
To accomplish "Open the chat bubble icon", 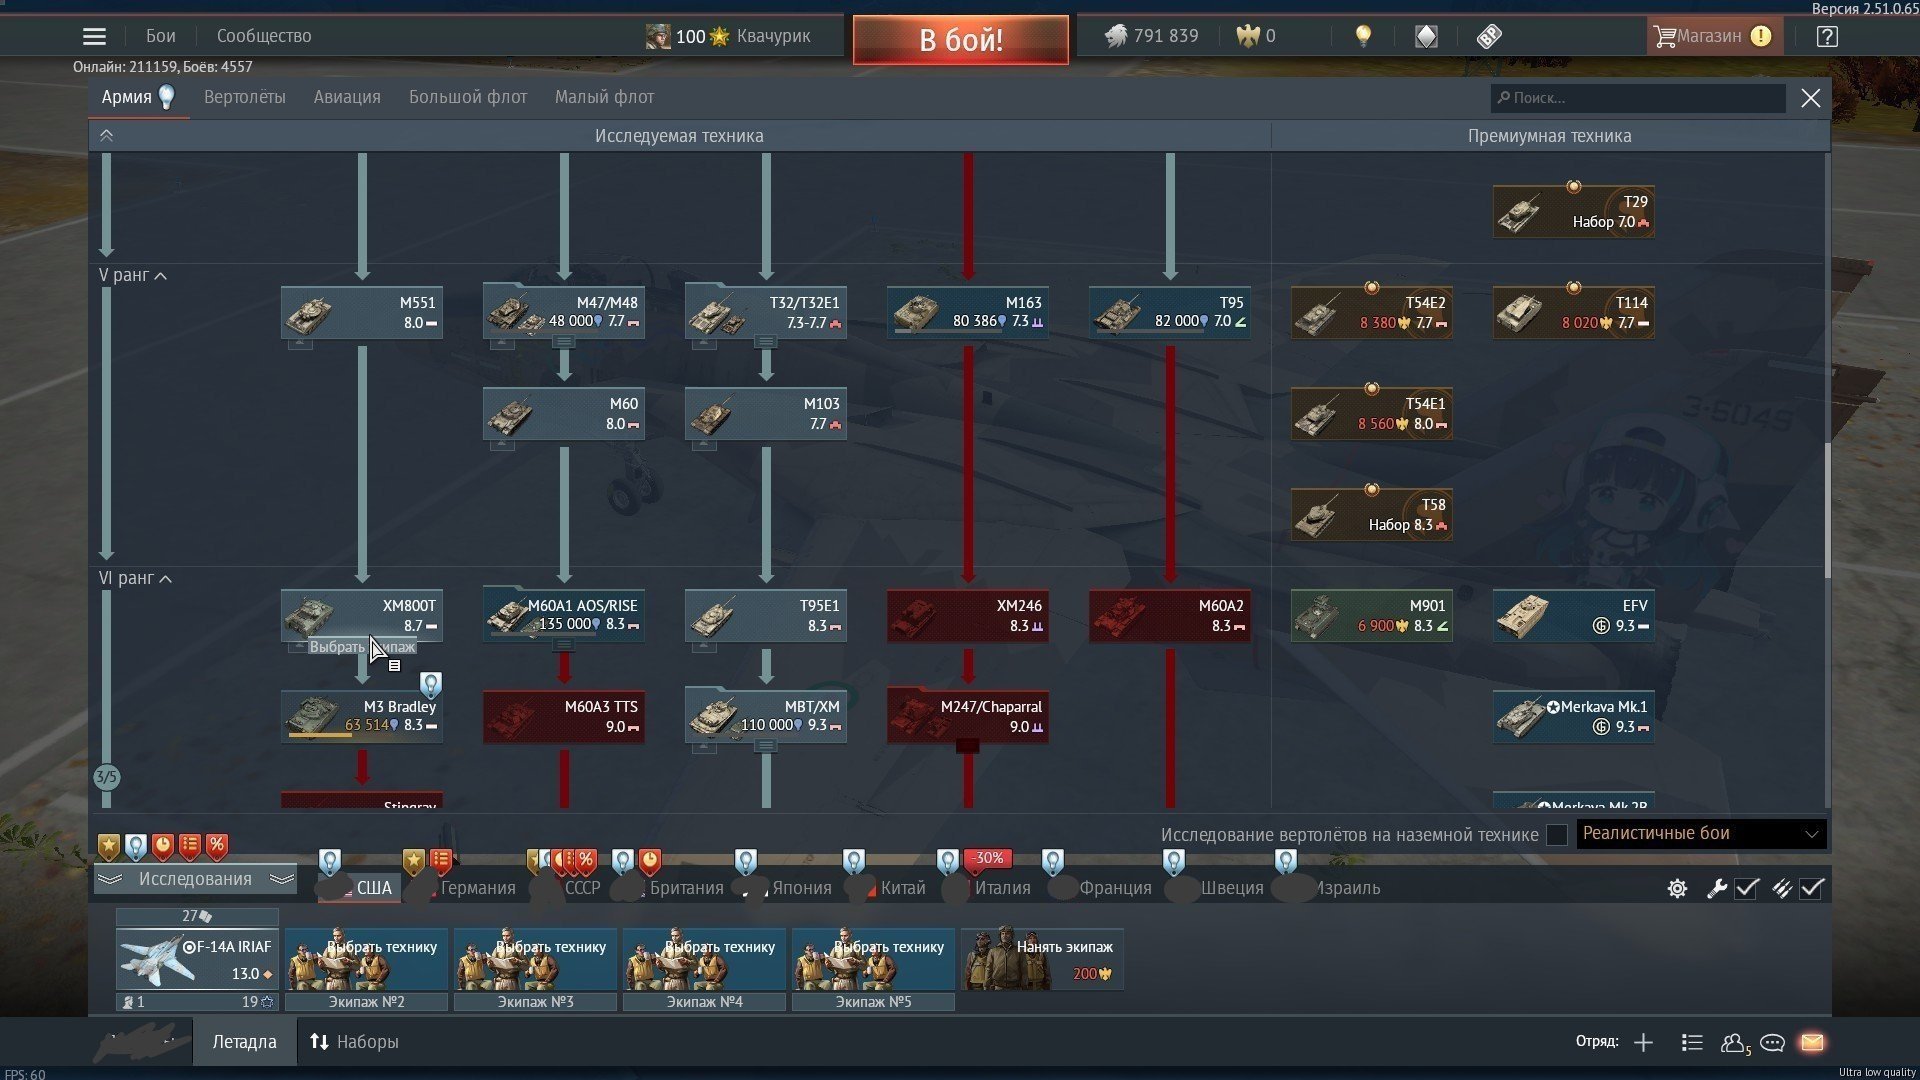I will pyautogui.click(x=1772, y=1042).
